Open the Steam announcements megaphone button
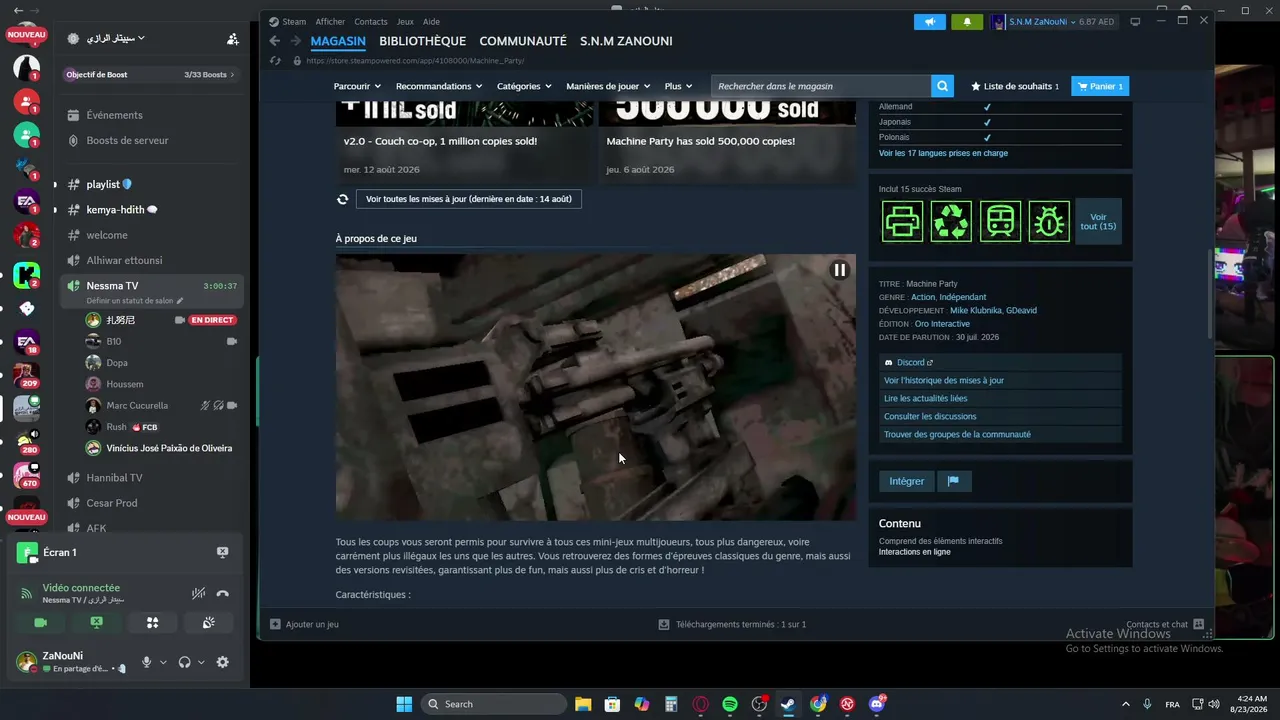The width and height of the screenshot is (1280, 720). (930, 21)
